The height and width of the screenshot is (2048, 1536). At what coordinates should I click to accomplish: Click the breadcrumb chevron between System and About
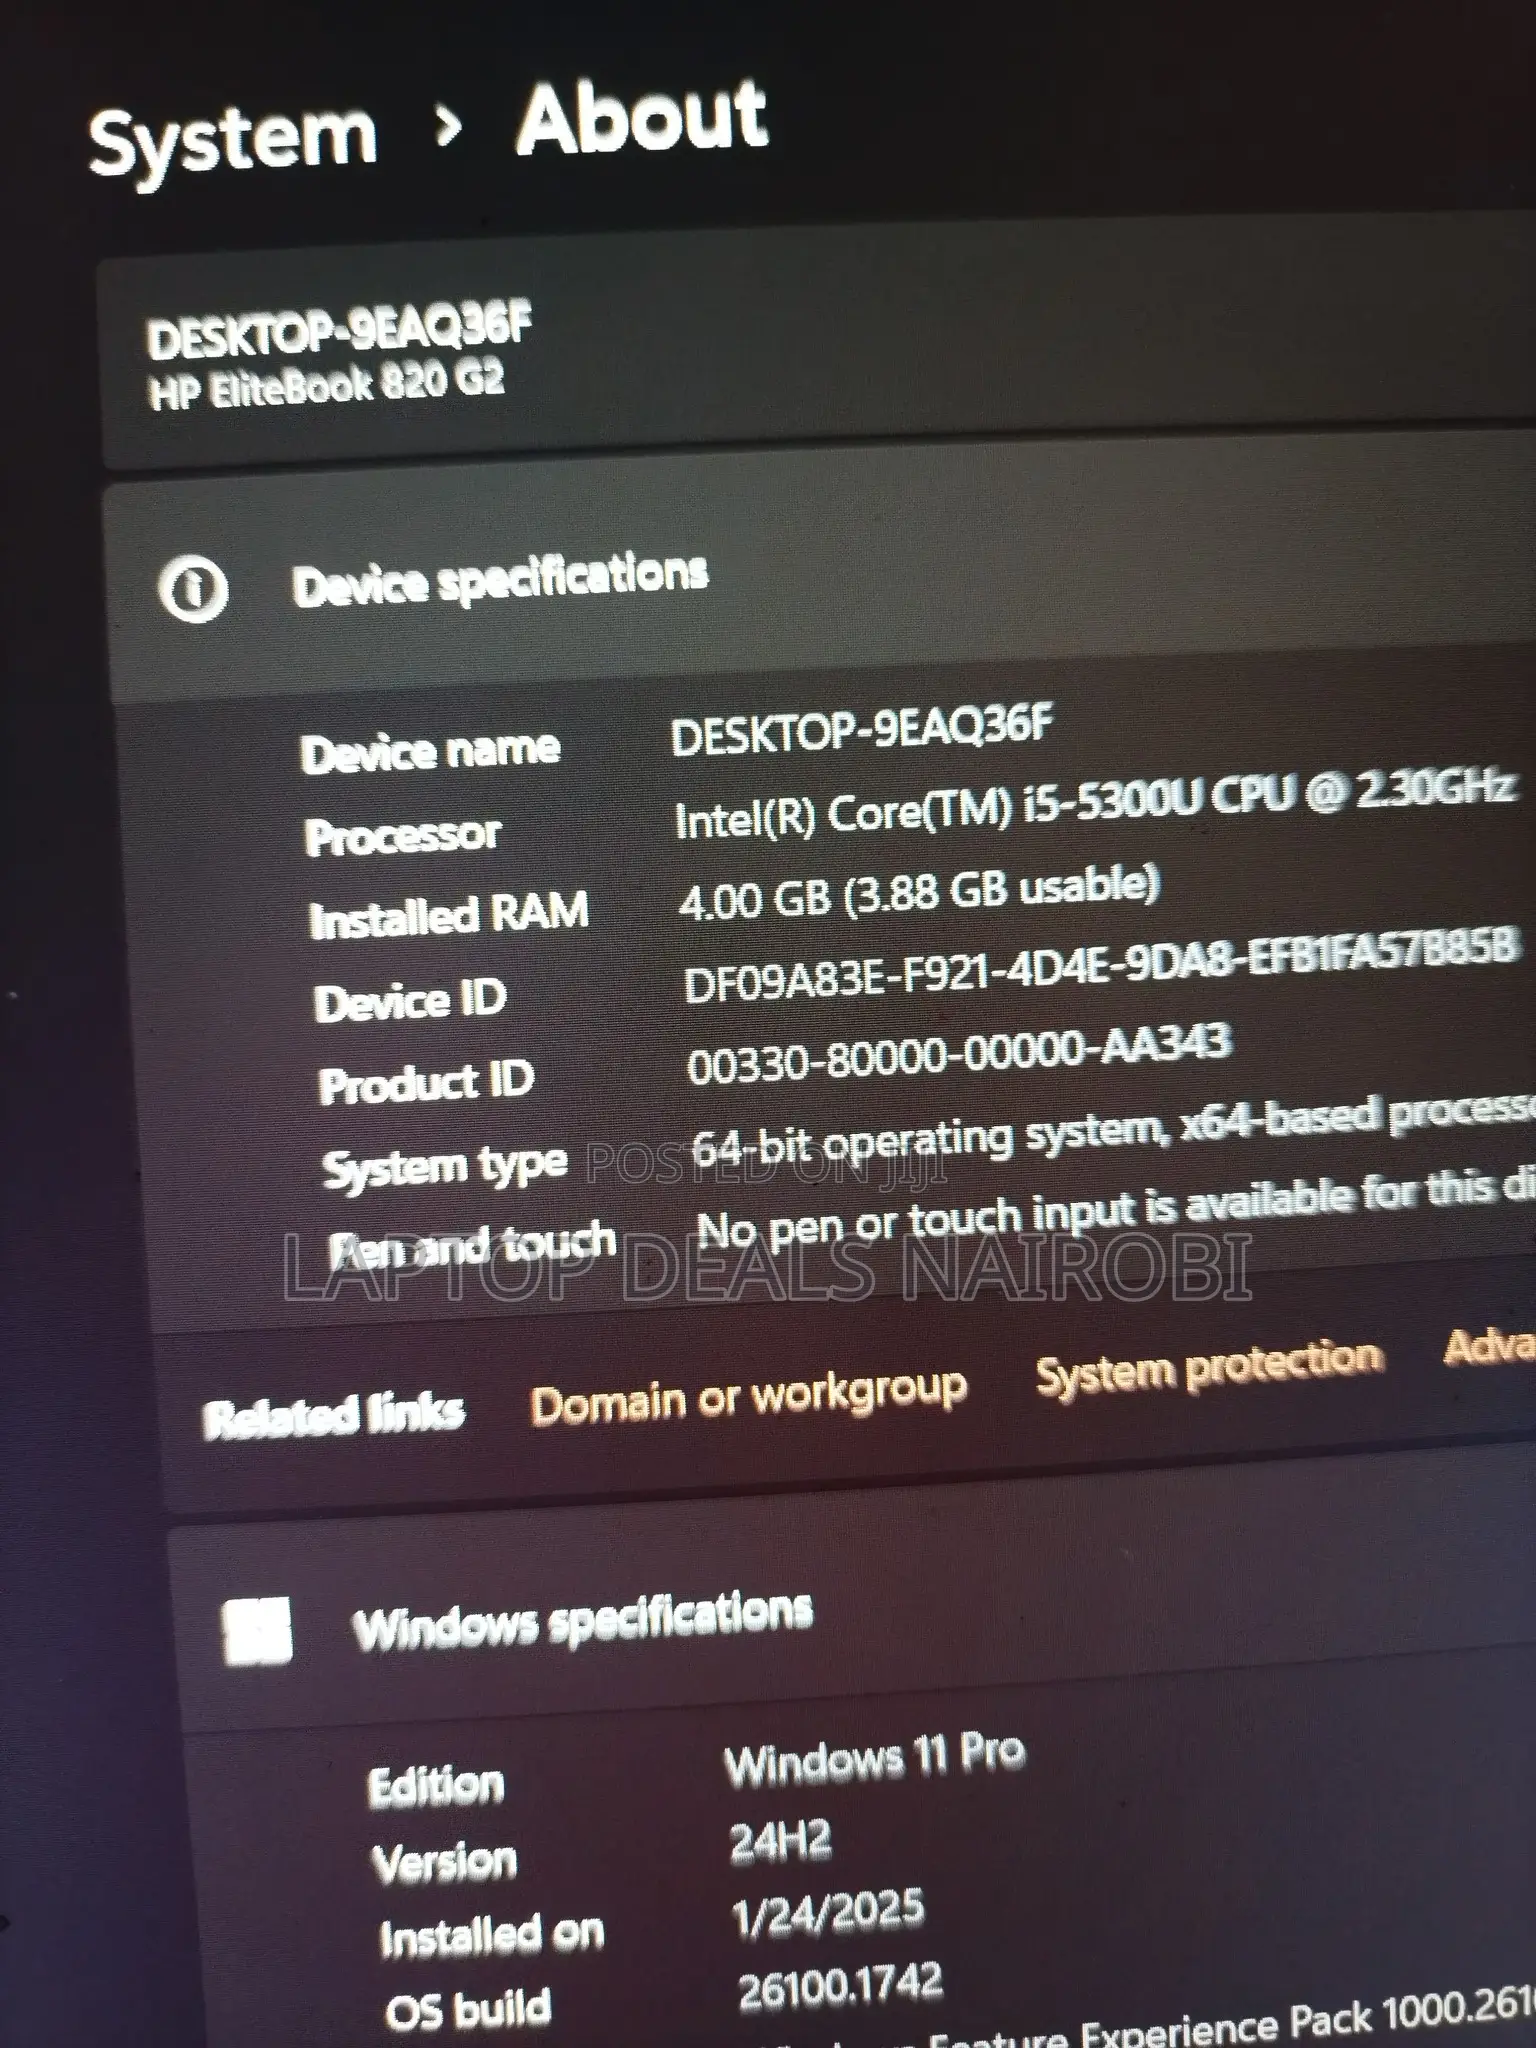pos(449,127)
